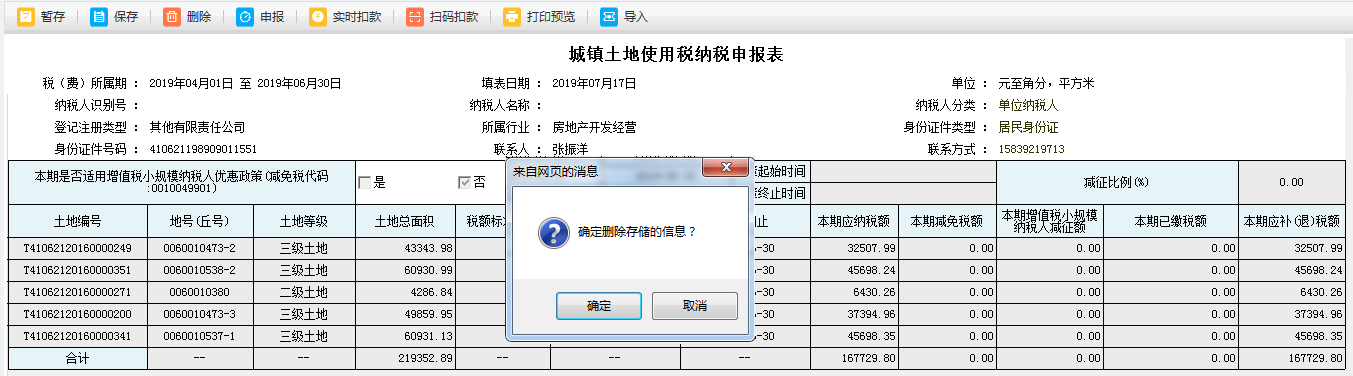
Task: Click parcel number 0060010473-2
Action: click(x=200, y=248)
